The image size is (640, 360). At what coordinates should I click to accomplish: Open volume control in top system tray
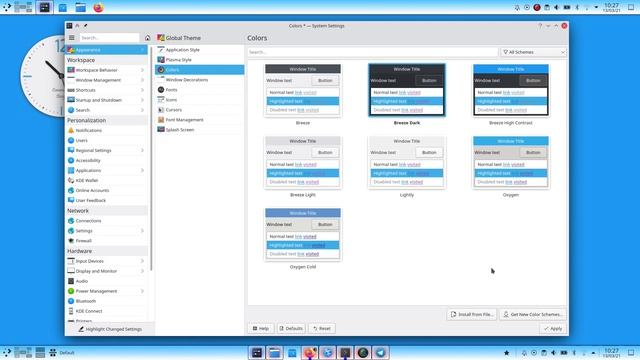(x=556, y=7)
